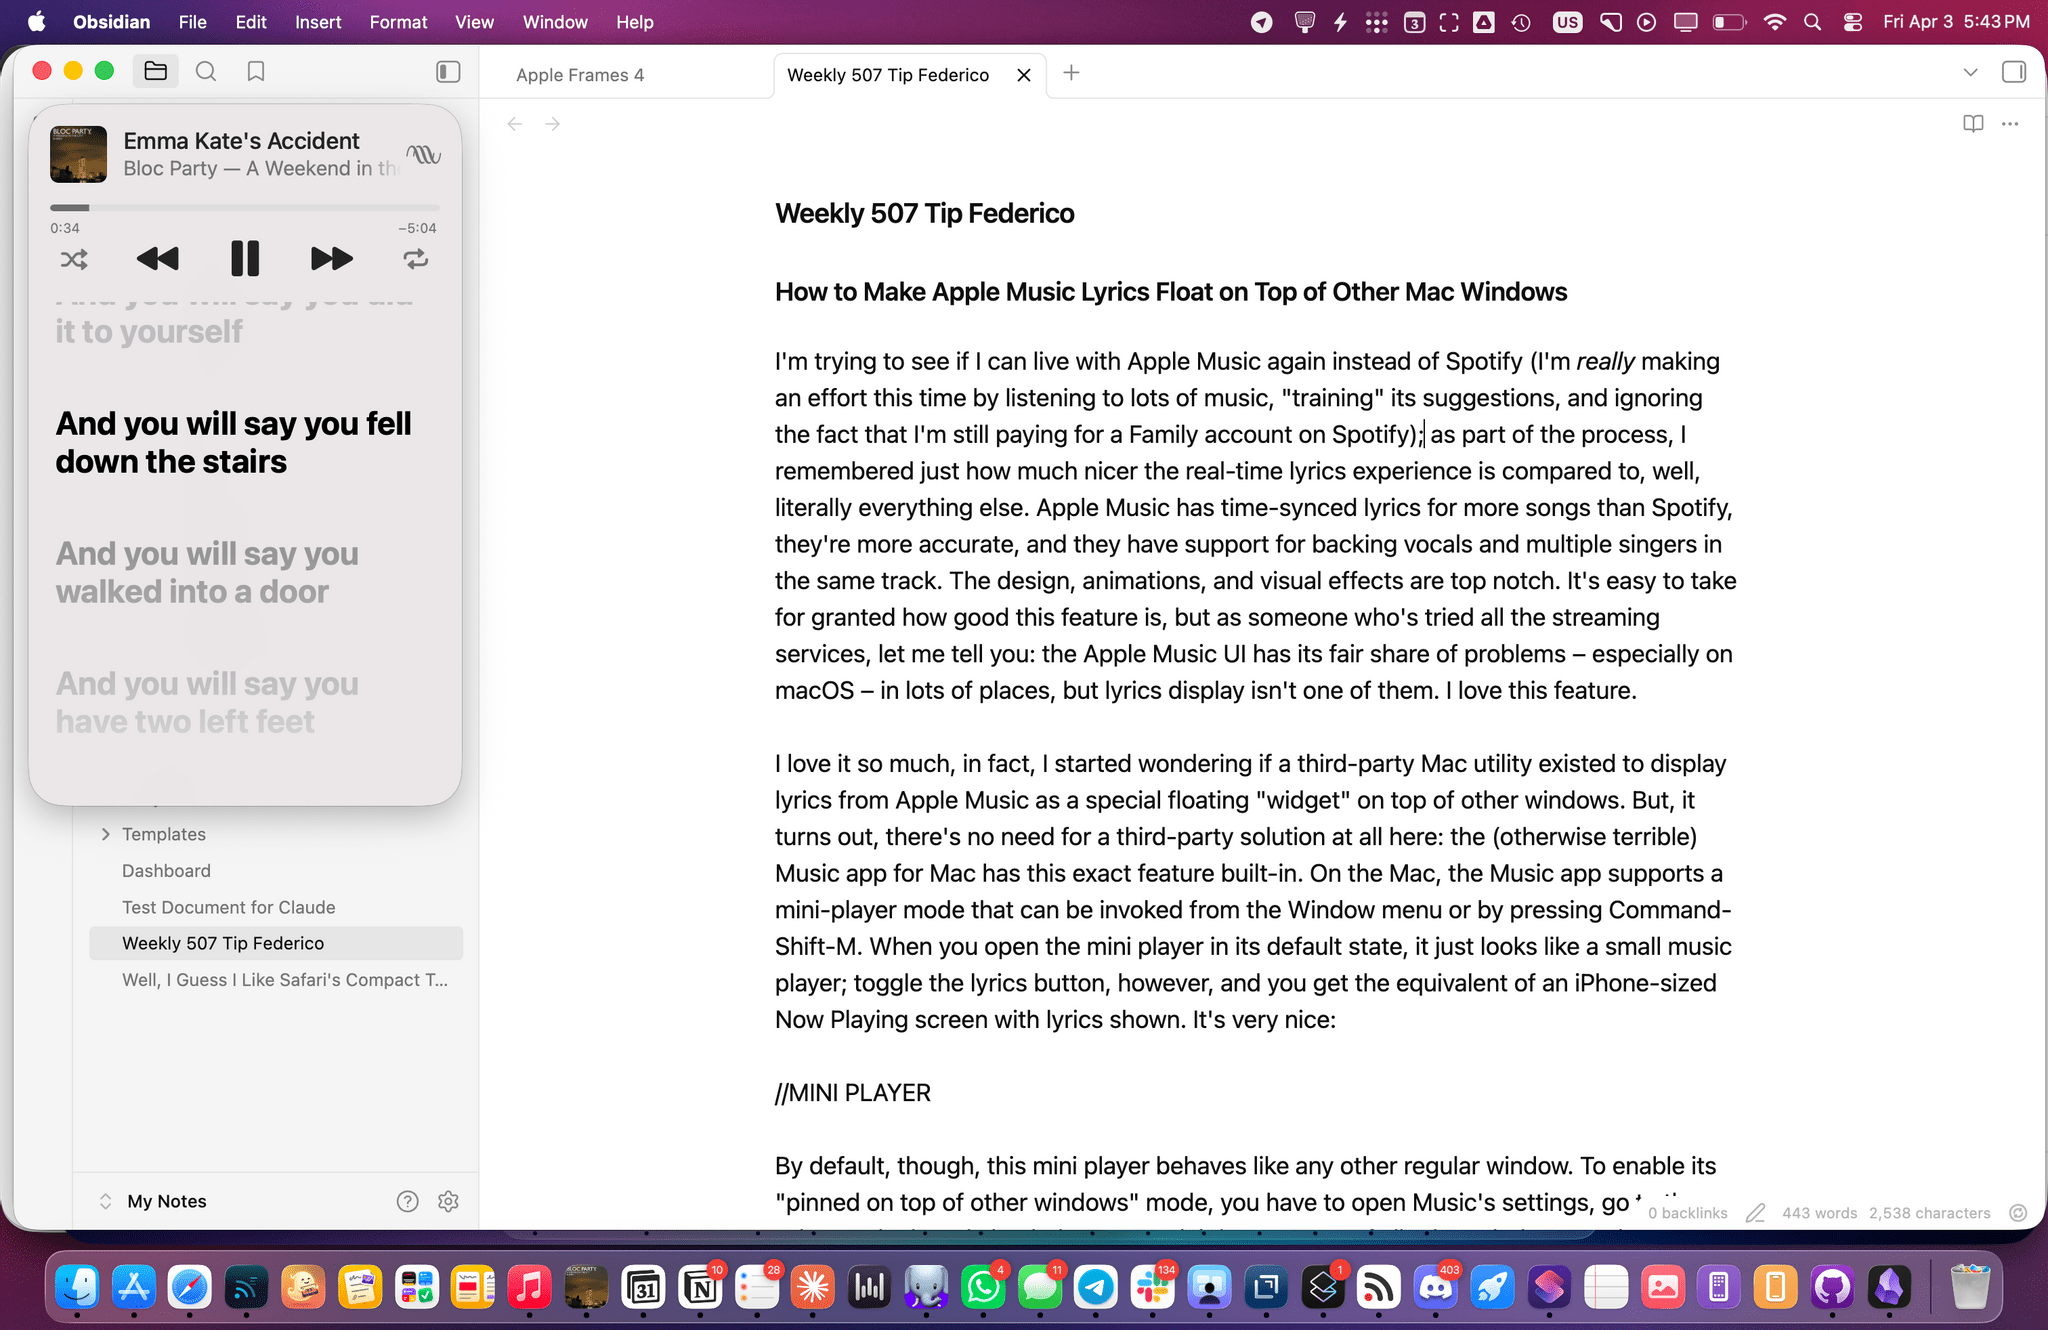The height and width of the screenshot is (1330, 2048).
Task: Open WhatsApp from the Dock
Action: [983, 1287]
